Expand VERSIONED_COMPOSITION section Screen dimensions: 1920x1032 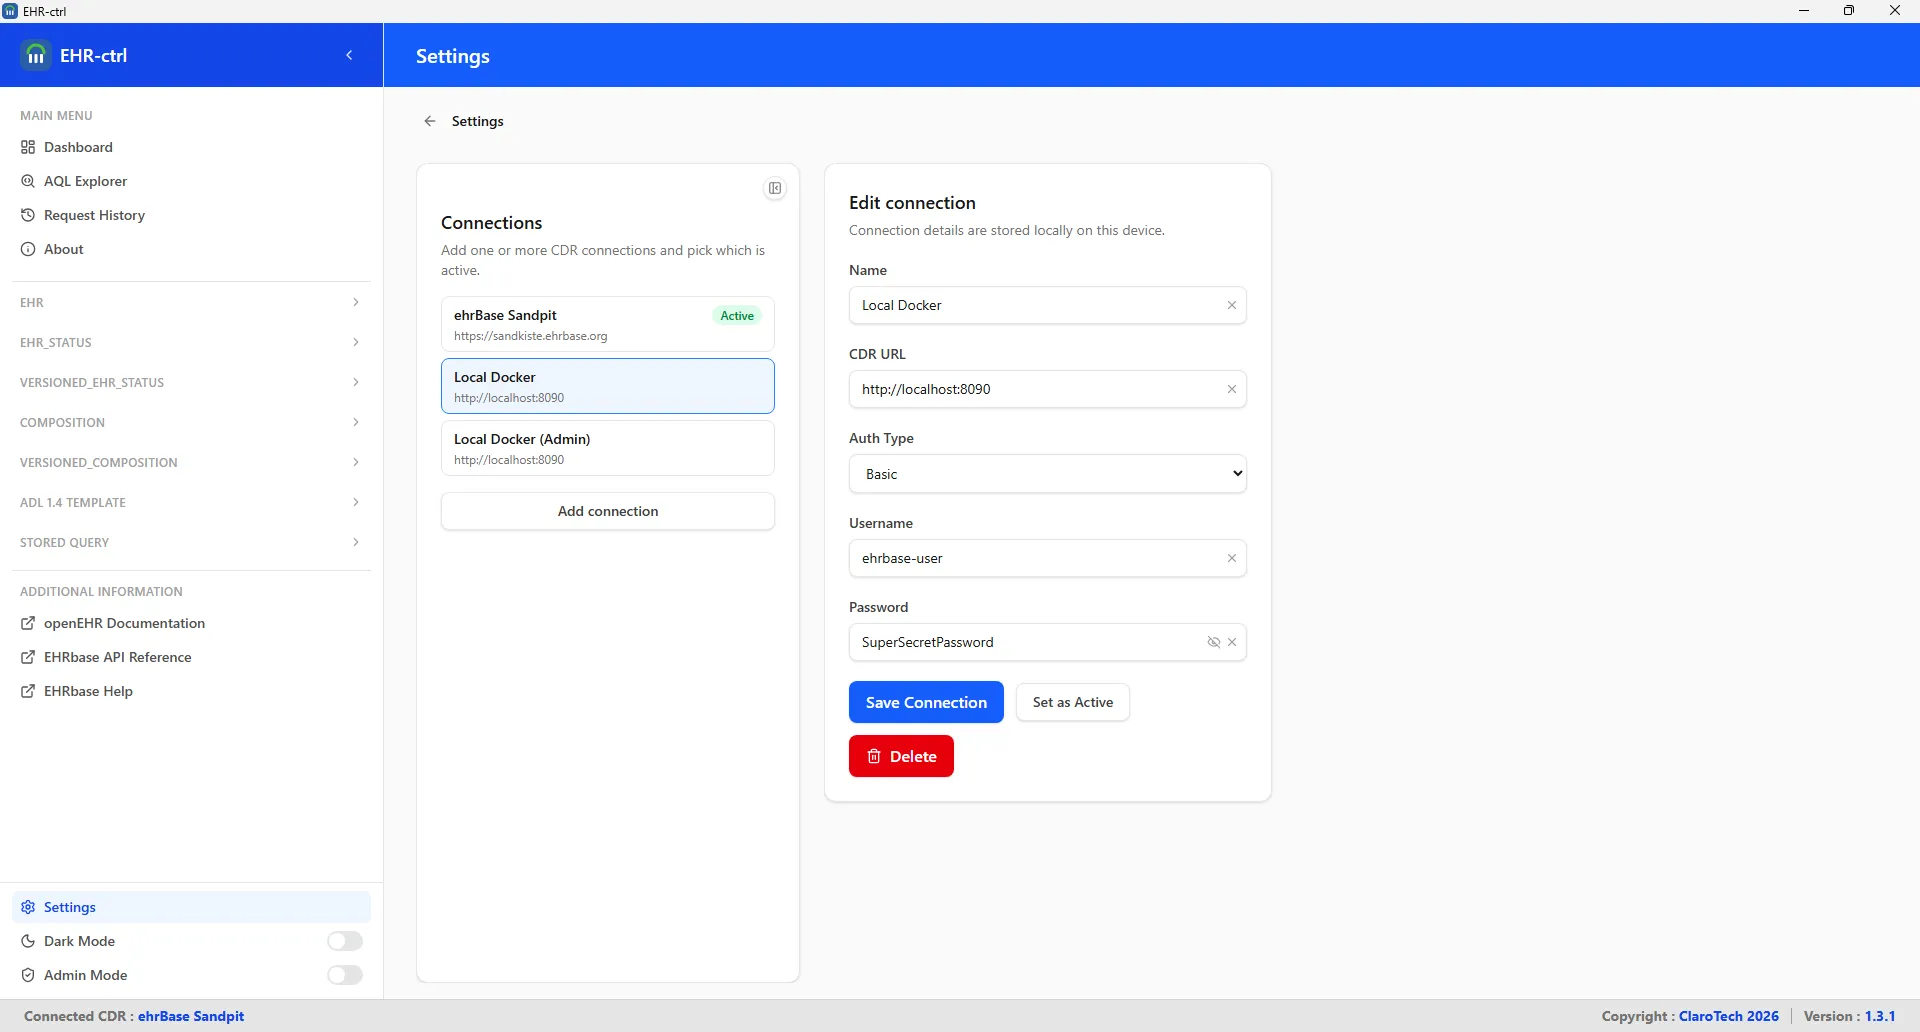coord(191,462)
